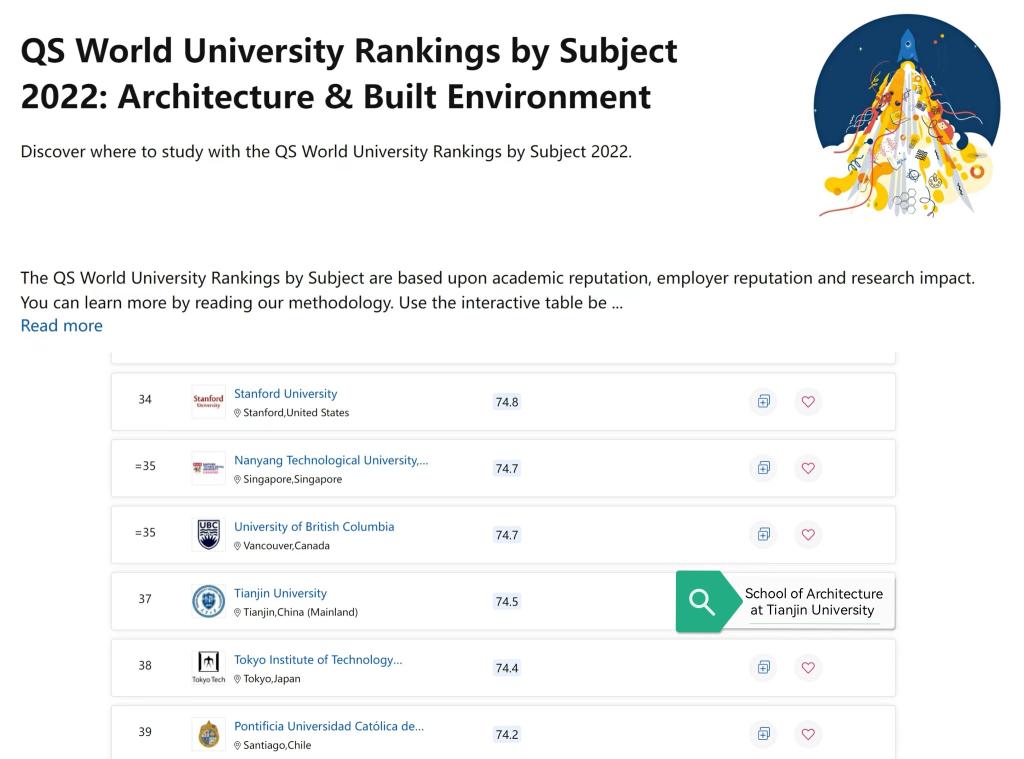This screenshot has width=1024, height=759.
Task: Click School of Architecture at Tianjin University tooltip
Action: [813, 602]
